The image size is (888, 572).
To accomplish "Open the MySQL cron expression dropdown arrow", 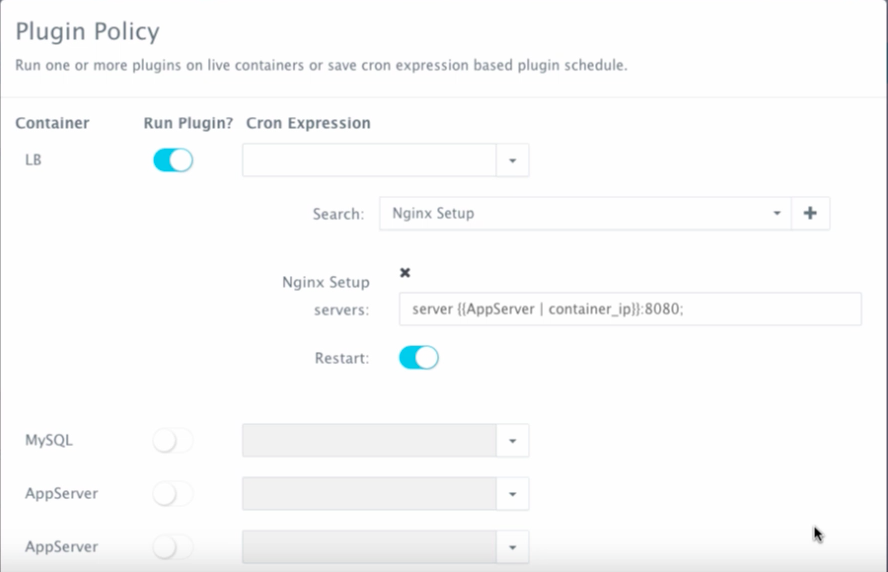I will [512, 440].
